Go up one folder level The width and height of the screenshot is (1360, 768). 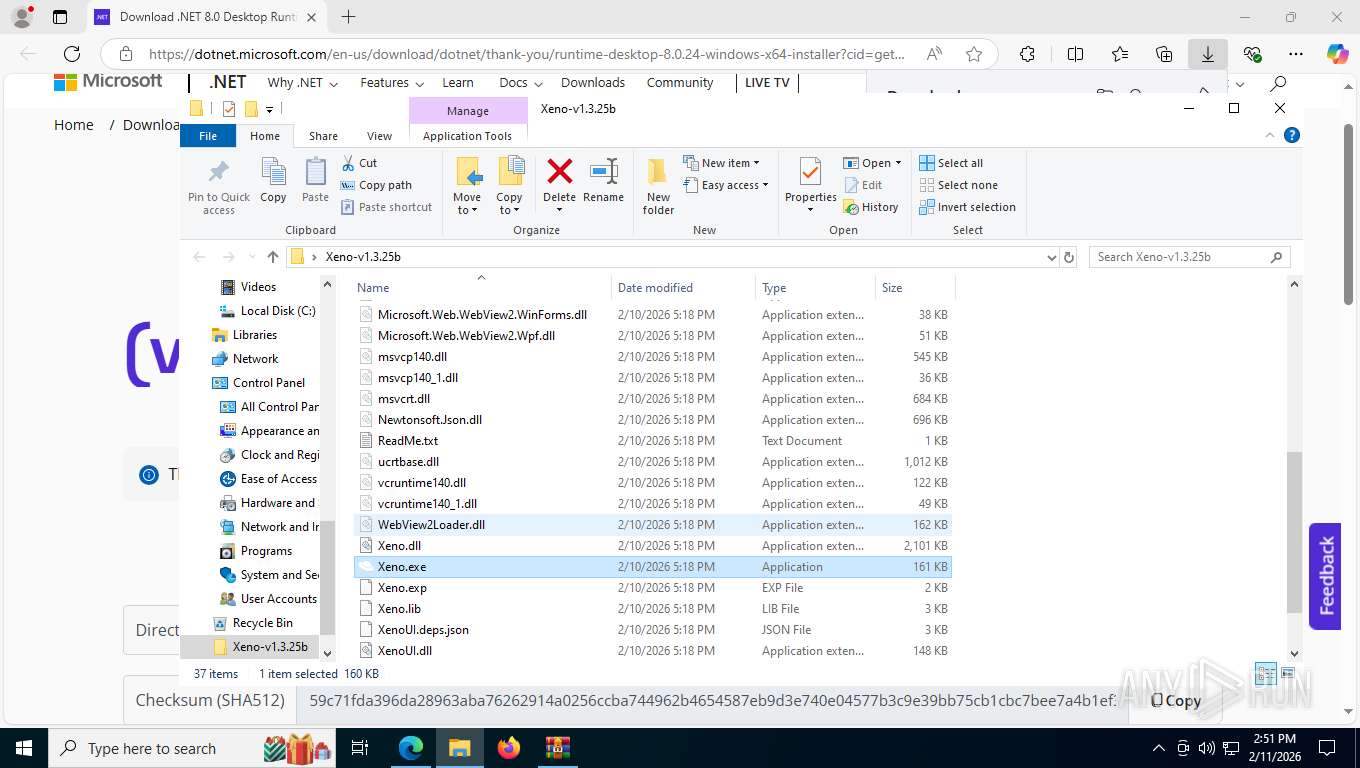tap(273, 257)
